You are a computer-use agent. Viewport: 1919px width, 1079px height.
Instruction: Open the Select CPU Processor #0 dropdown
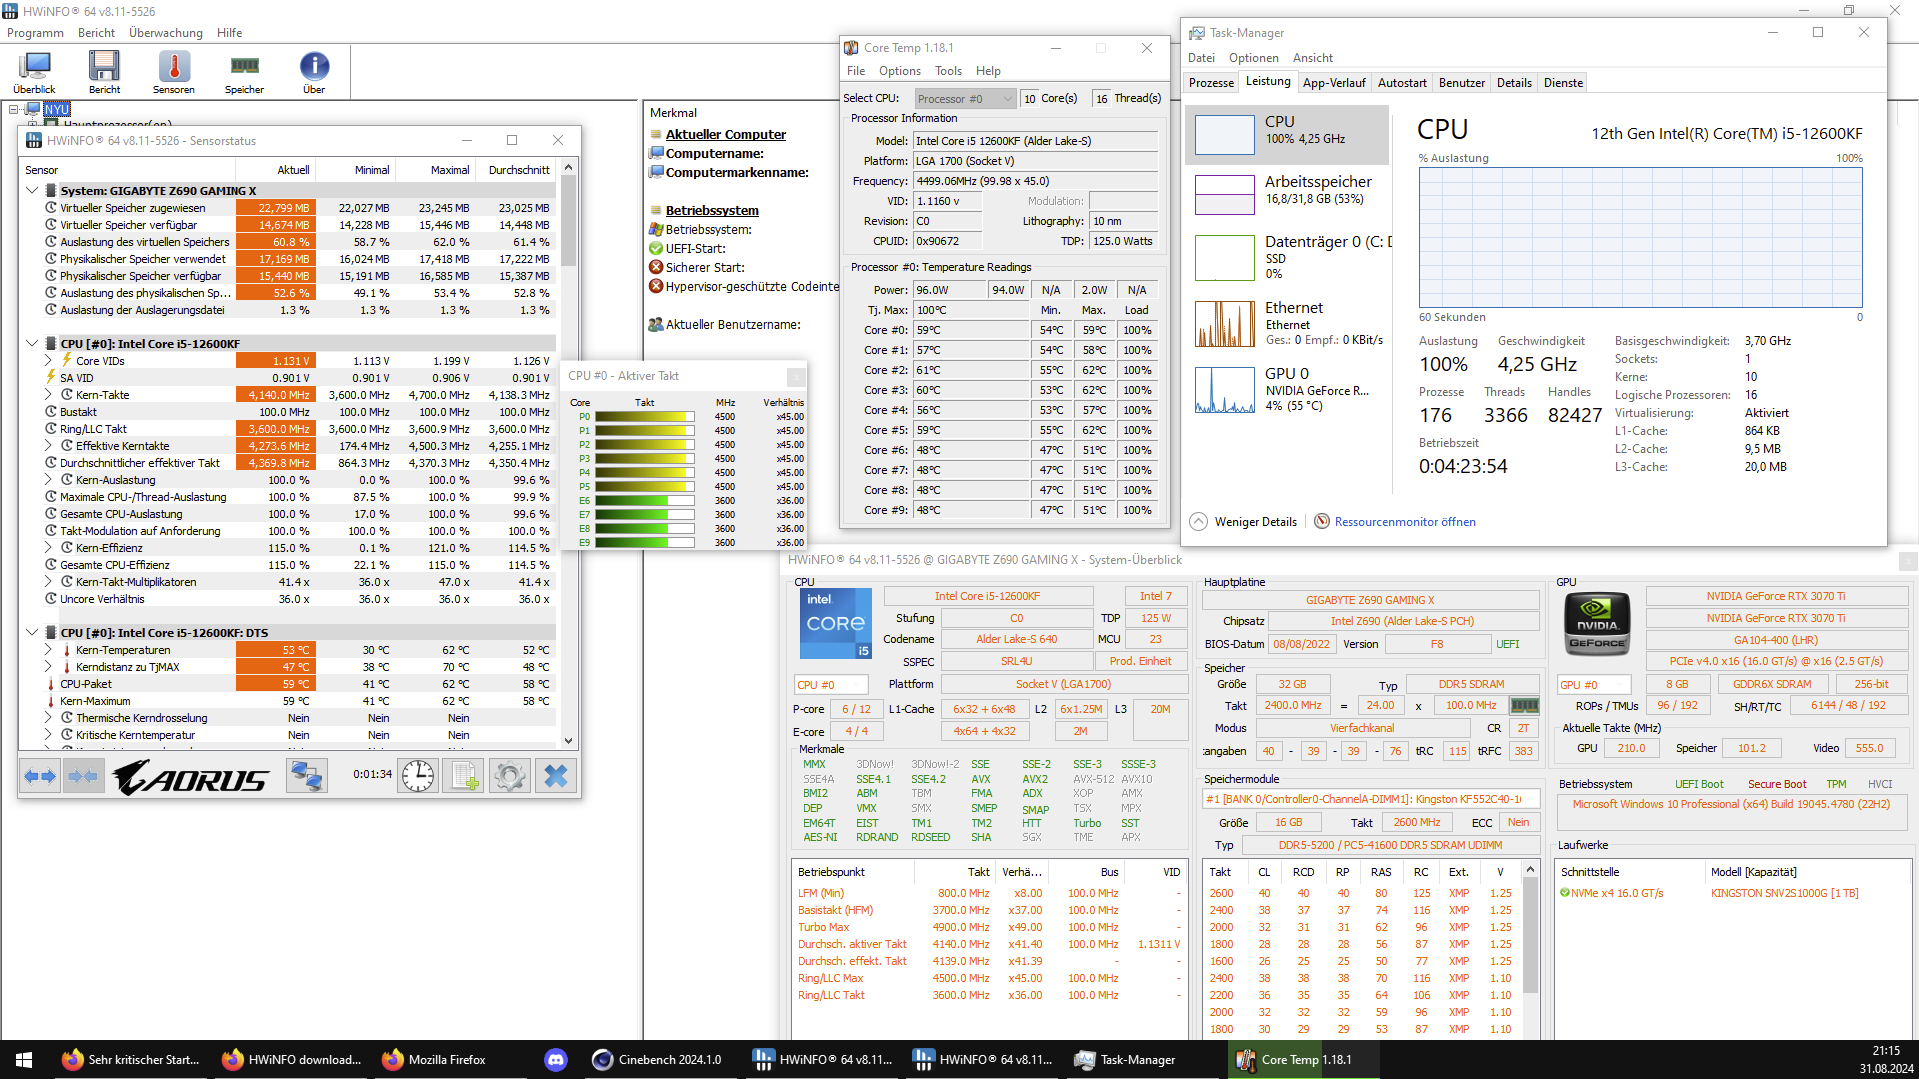coord(965,98)
